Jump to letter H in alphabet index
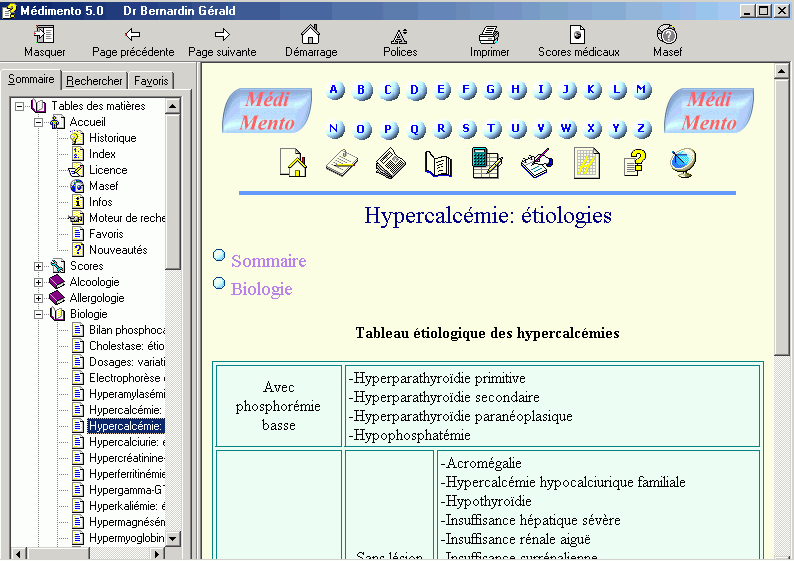The image size is (794, 561). (516, 91)
